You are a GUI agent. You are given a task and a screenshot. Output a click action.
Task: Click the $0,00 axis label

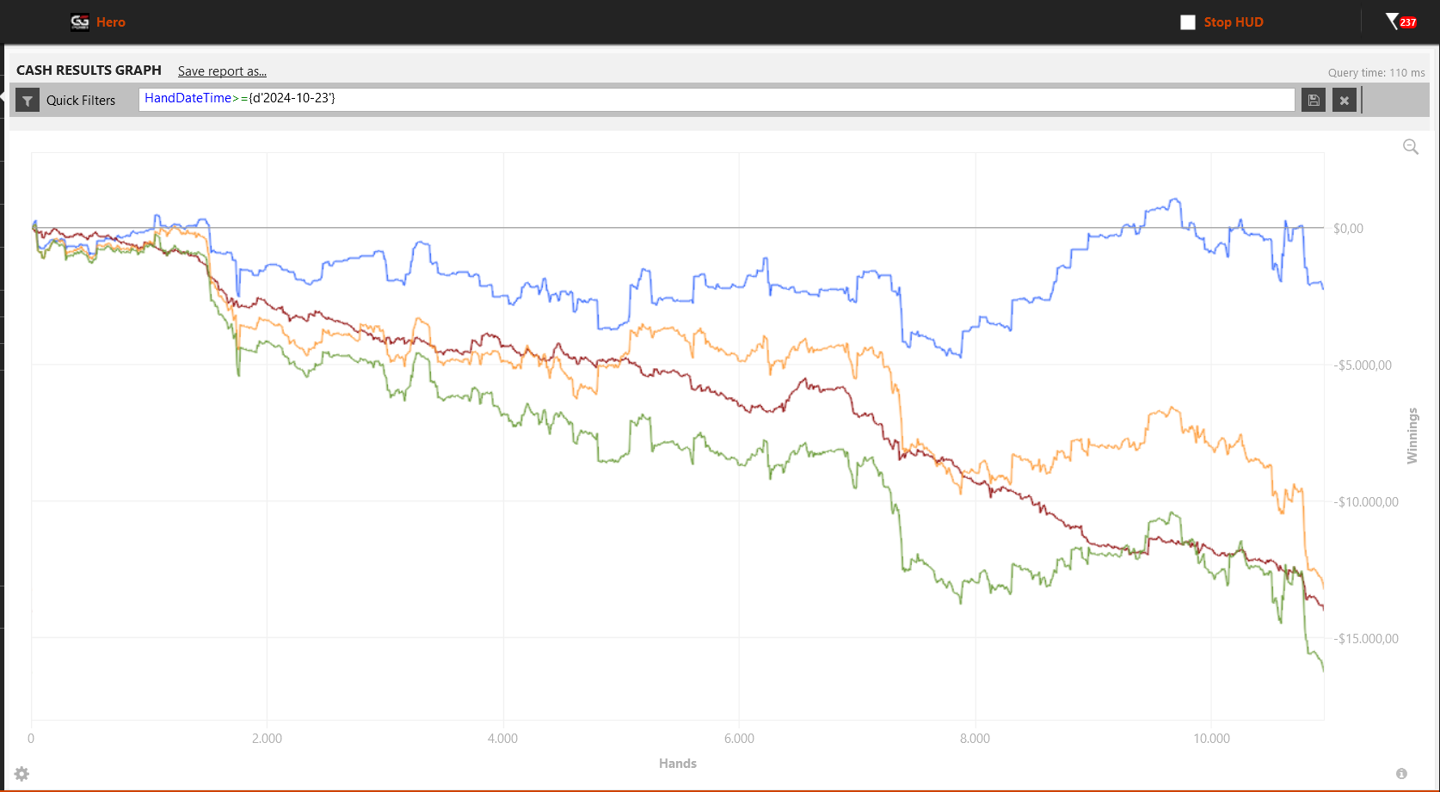(1348, 229)
